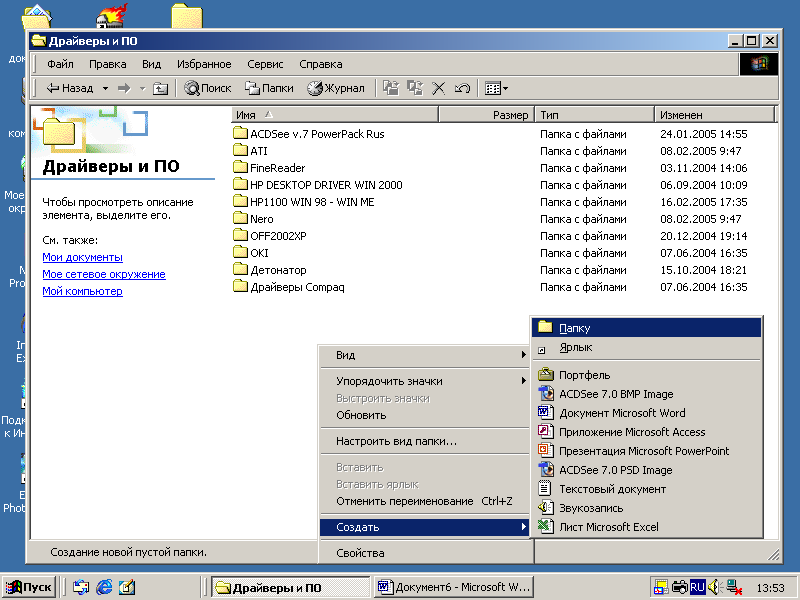
Task: Select the ACDSee v.7 PowerPack Rus folder icon
Action: 240,134
